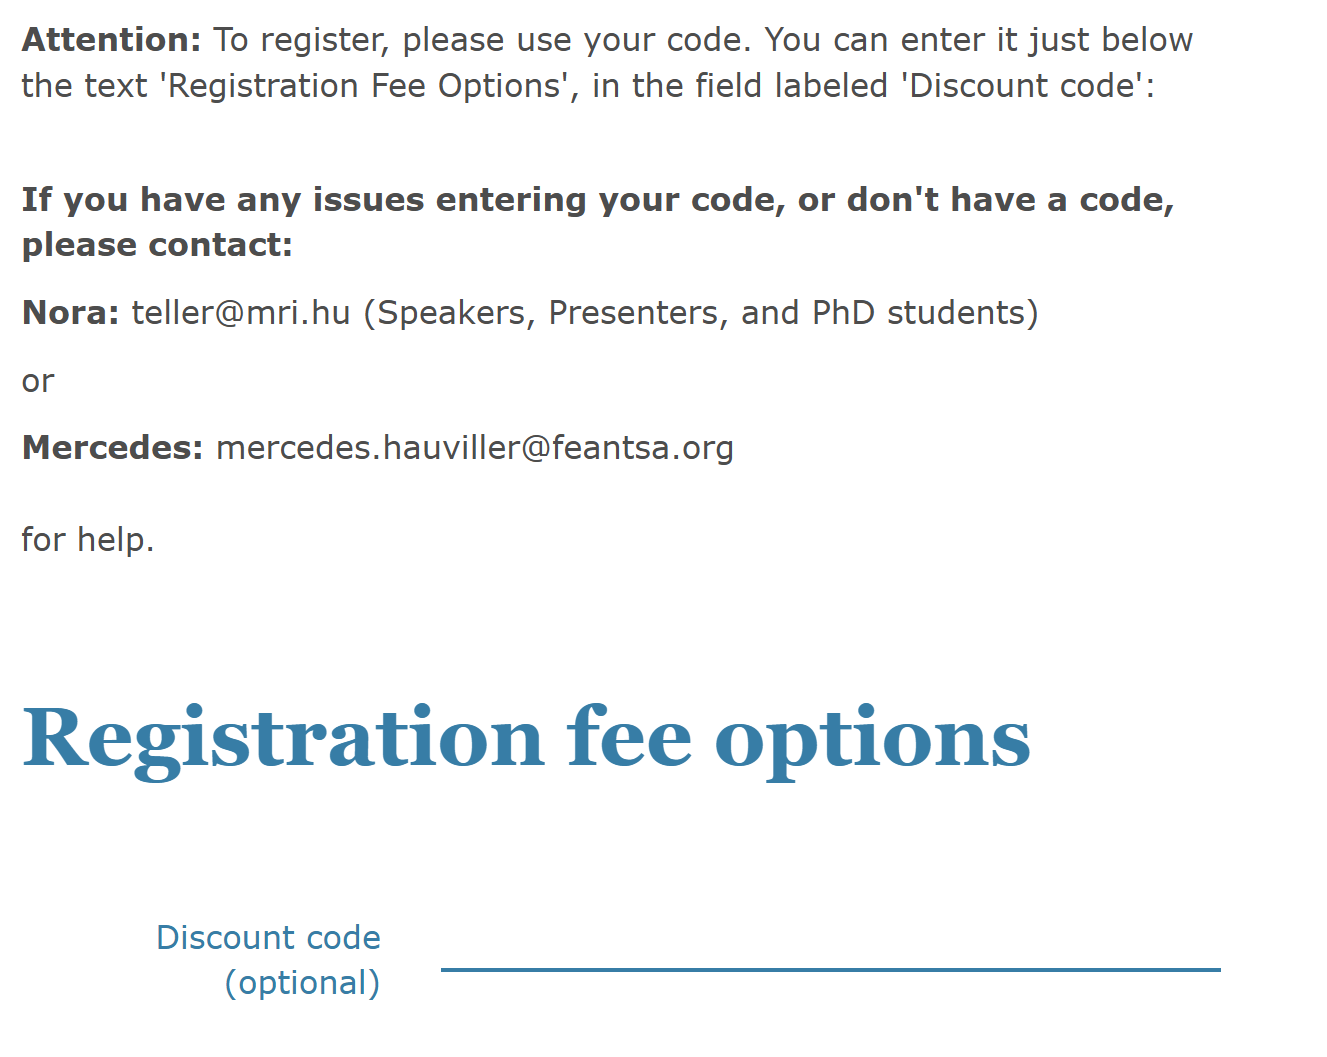The width and height of the screenshot is (1327, 1057).
Task: Open the mercedes.hauviller@feantsa.org email address
Action: pyautogui.click(x=475, y=448)
